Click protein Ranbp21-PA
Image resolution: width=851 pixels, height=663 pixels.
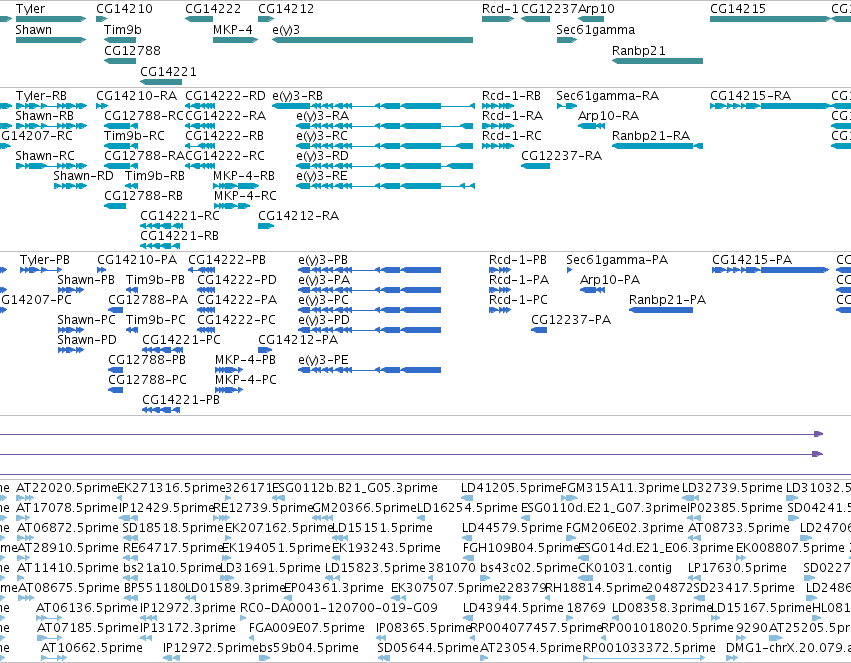click(x=661, y=310)
